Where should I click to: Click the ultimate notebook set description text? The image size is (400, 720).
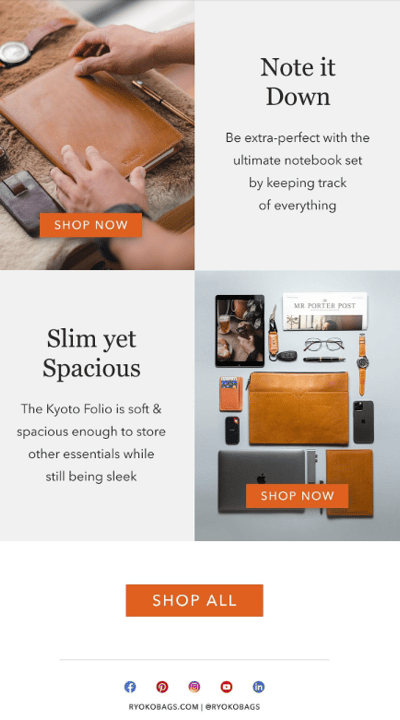click(x=297, y=171)
